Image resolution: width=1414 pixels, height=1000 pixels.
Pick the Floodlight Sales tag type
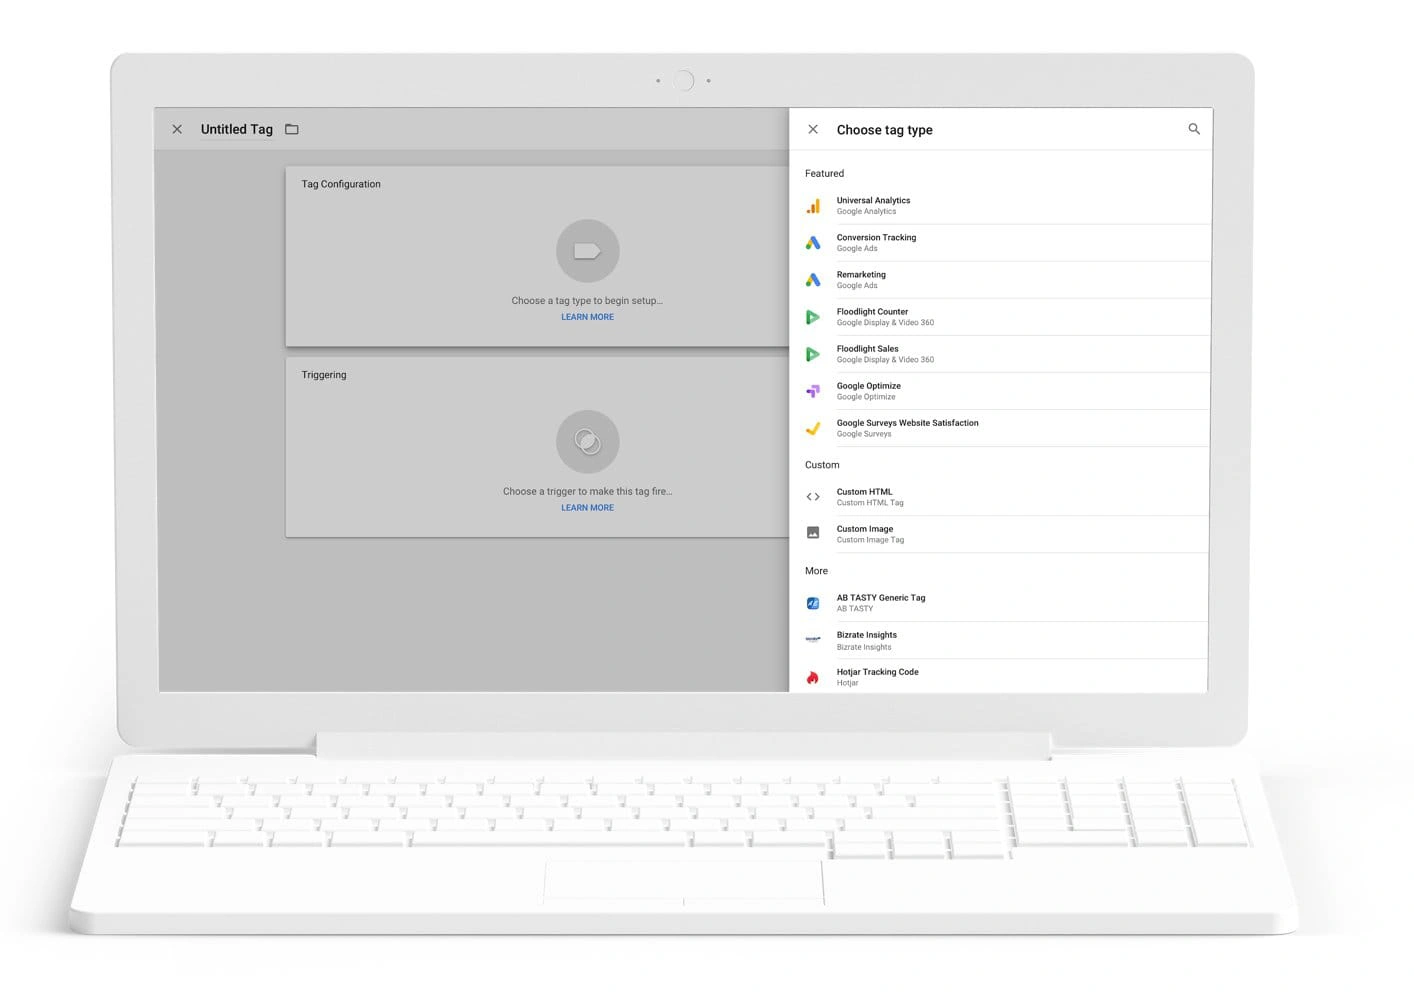pyautogui.click(x=1006, y=354)
